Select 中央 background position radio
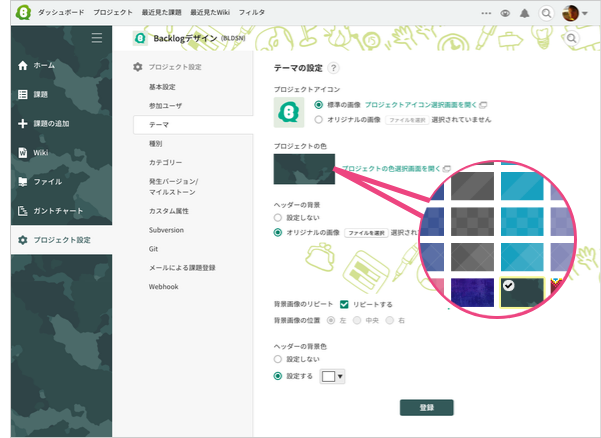This screenshot has height=438, width=601. point(357,320)
